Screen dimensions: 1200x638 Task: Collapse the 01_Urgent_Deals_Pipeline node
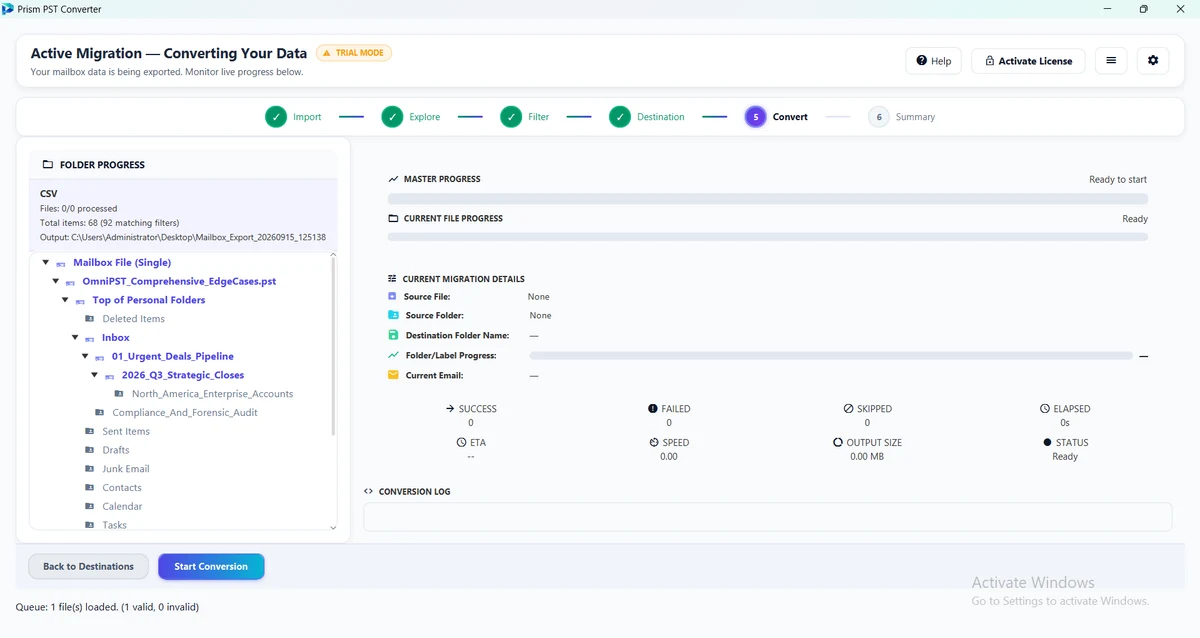click(85, 357)
